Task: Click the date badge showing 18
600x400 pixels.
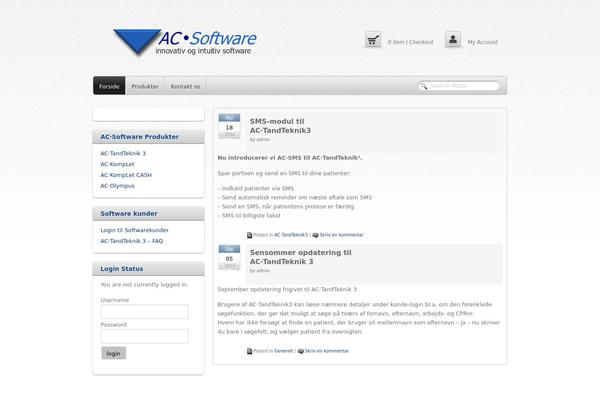Action: (229, 126)
